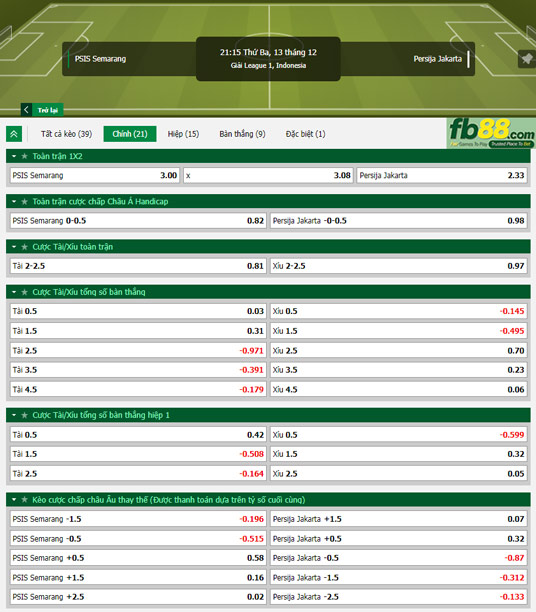Switch to the Hiệp (15) tab
This screenshot has width=536, height=612.
(x=183, y=134)
